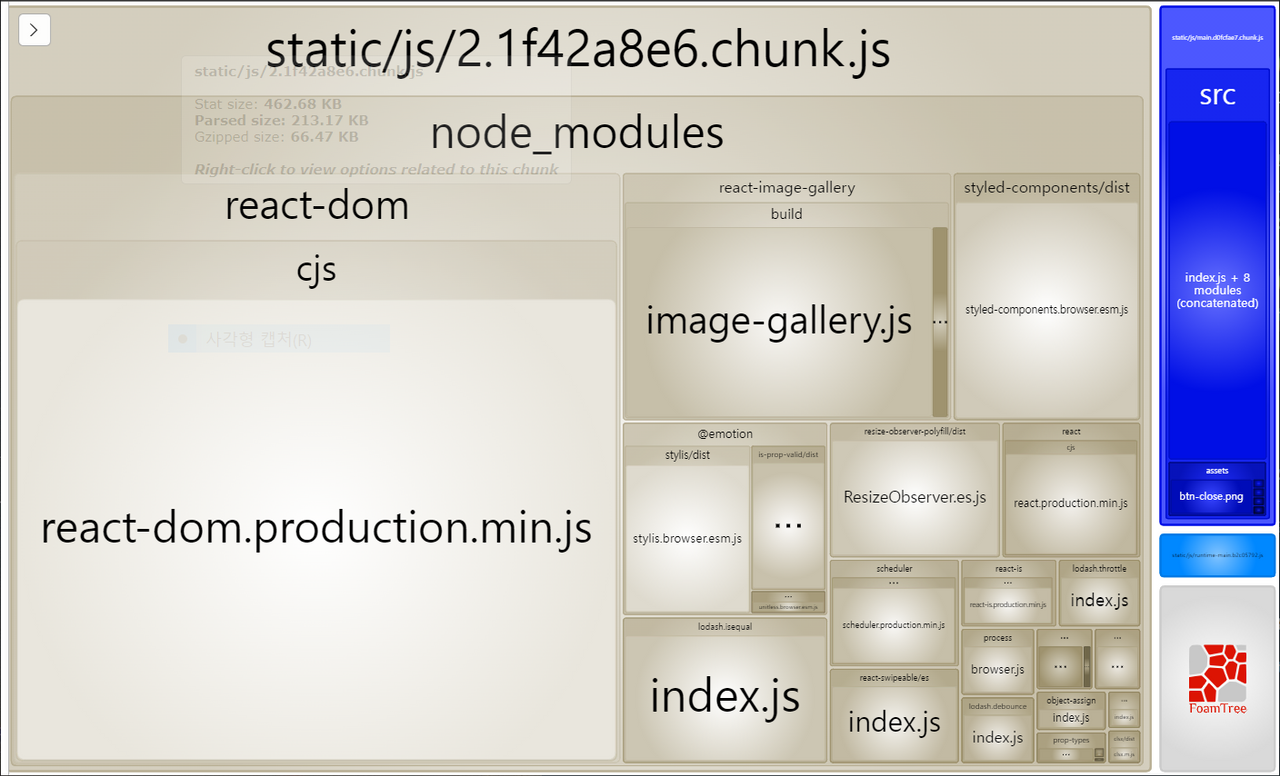Viewport: 1280px width, 776px height.
Task: Select the styled-components/dist group header
Action: point(1047,187)
